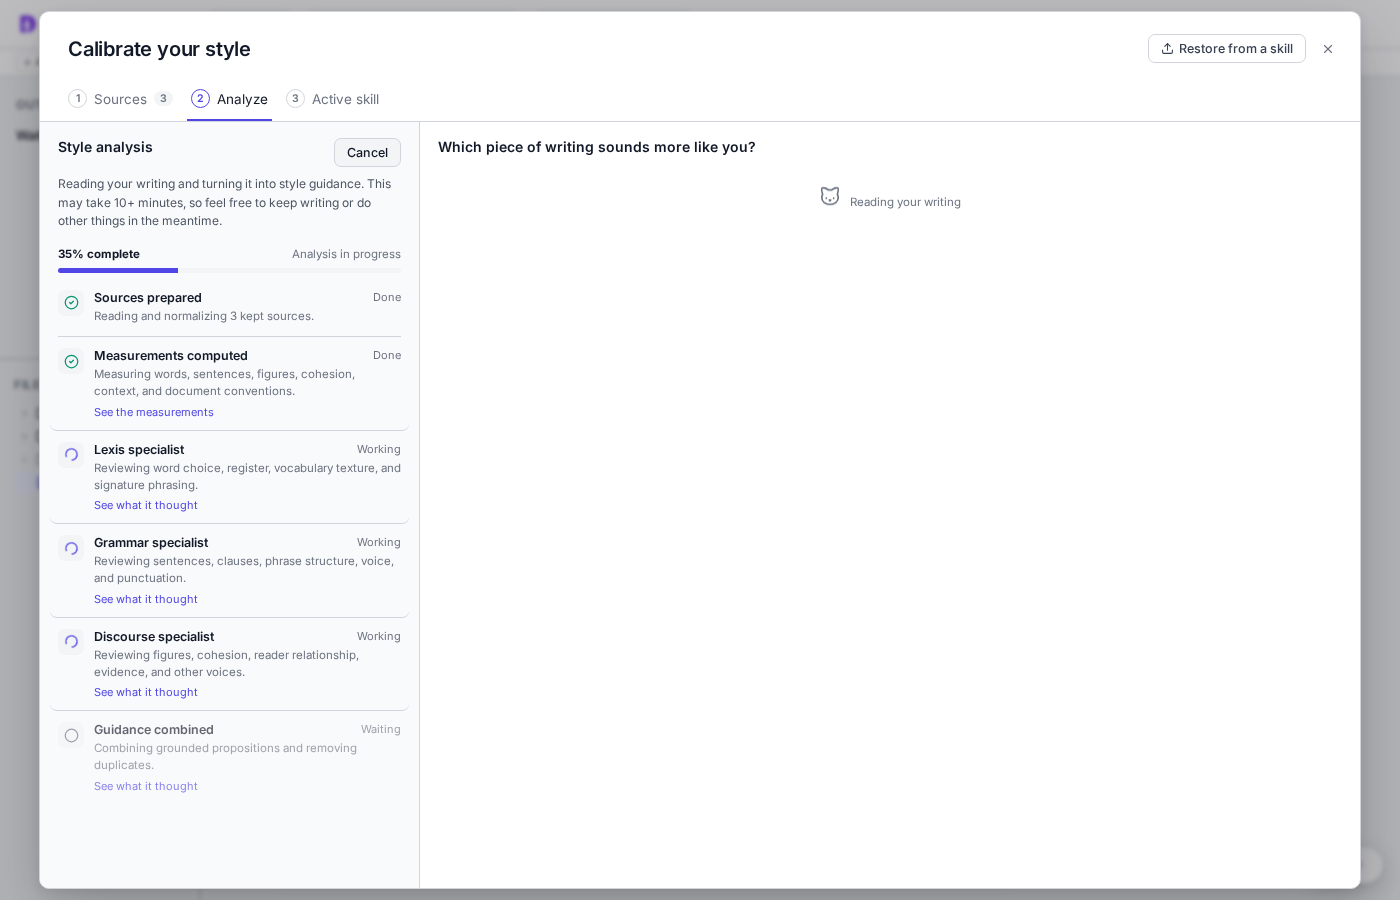Click the cat icon beside Reading your writing
This screenshot has height=900, width=1400.
pos(830,196)
